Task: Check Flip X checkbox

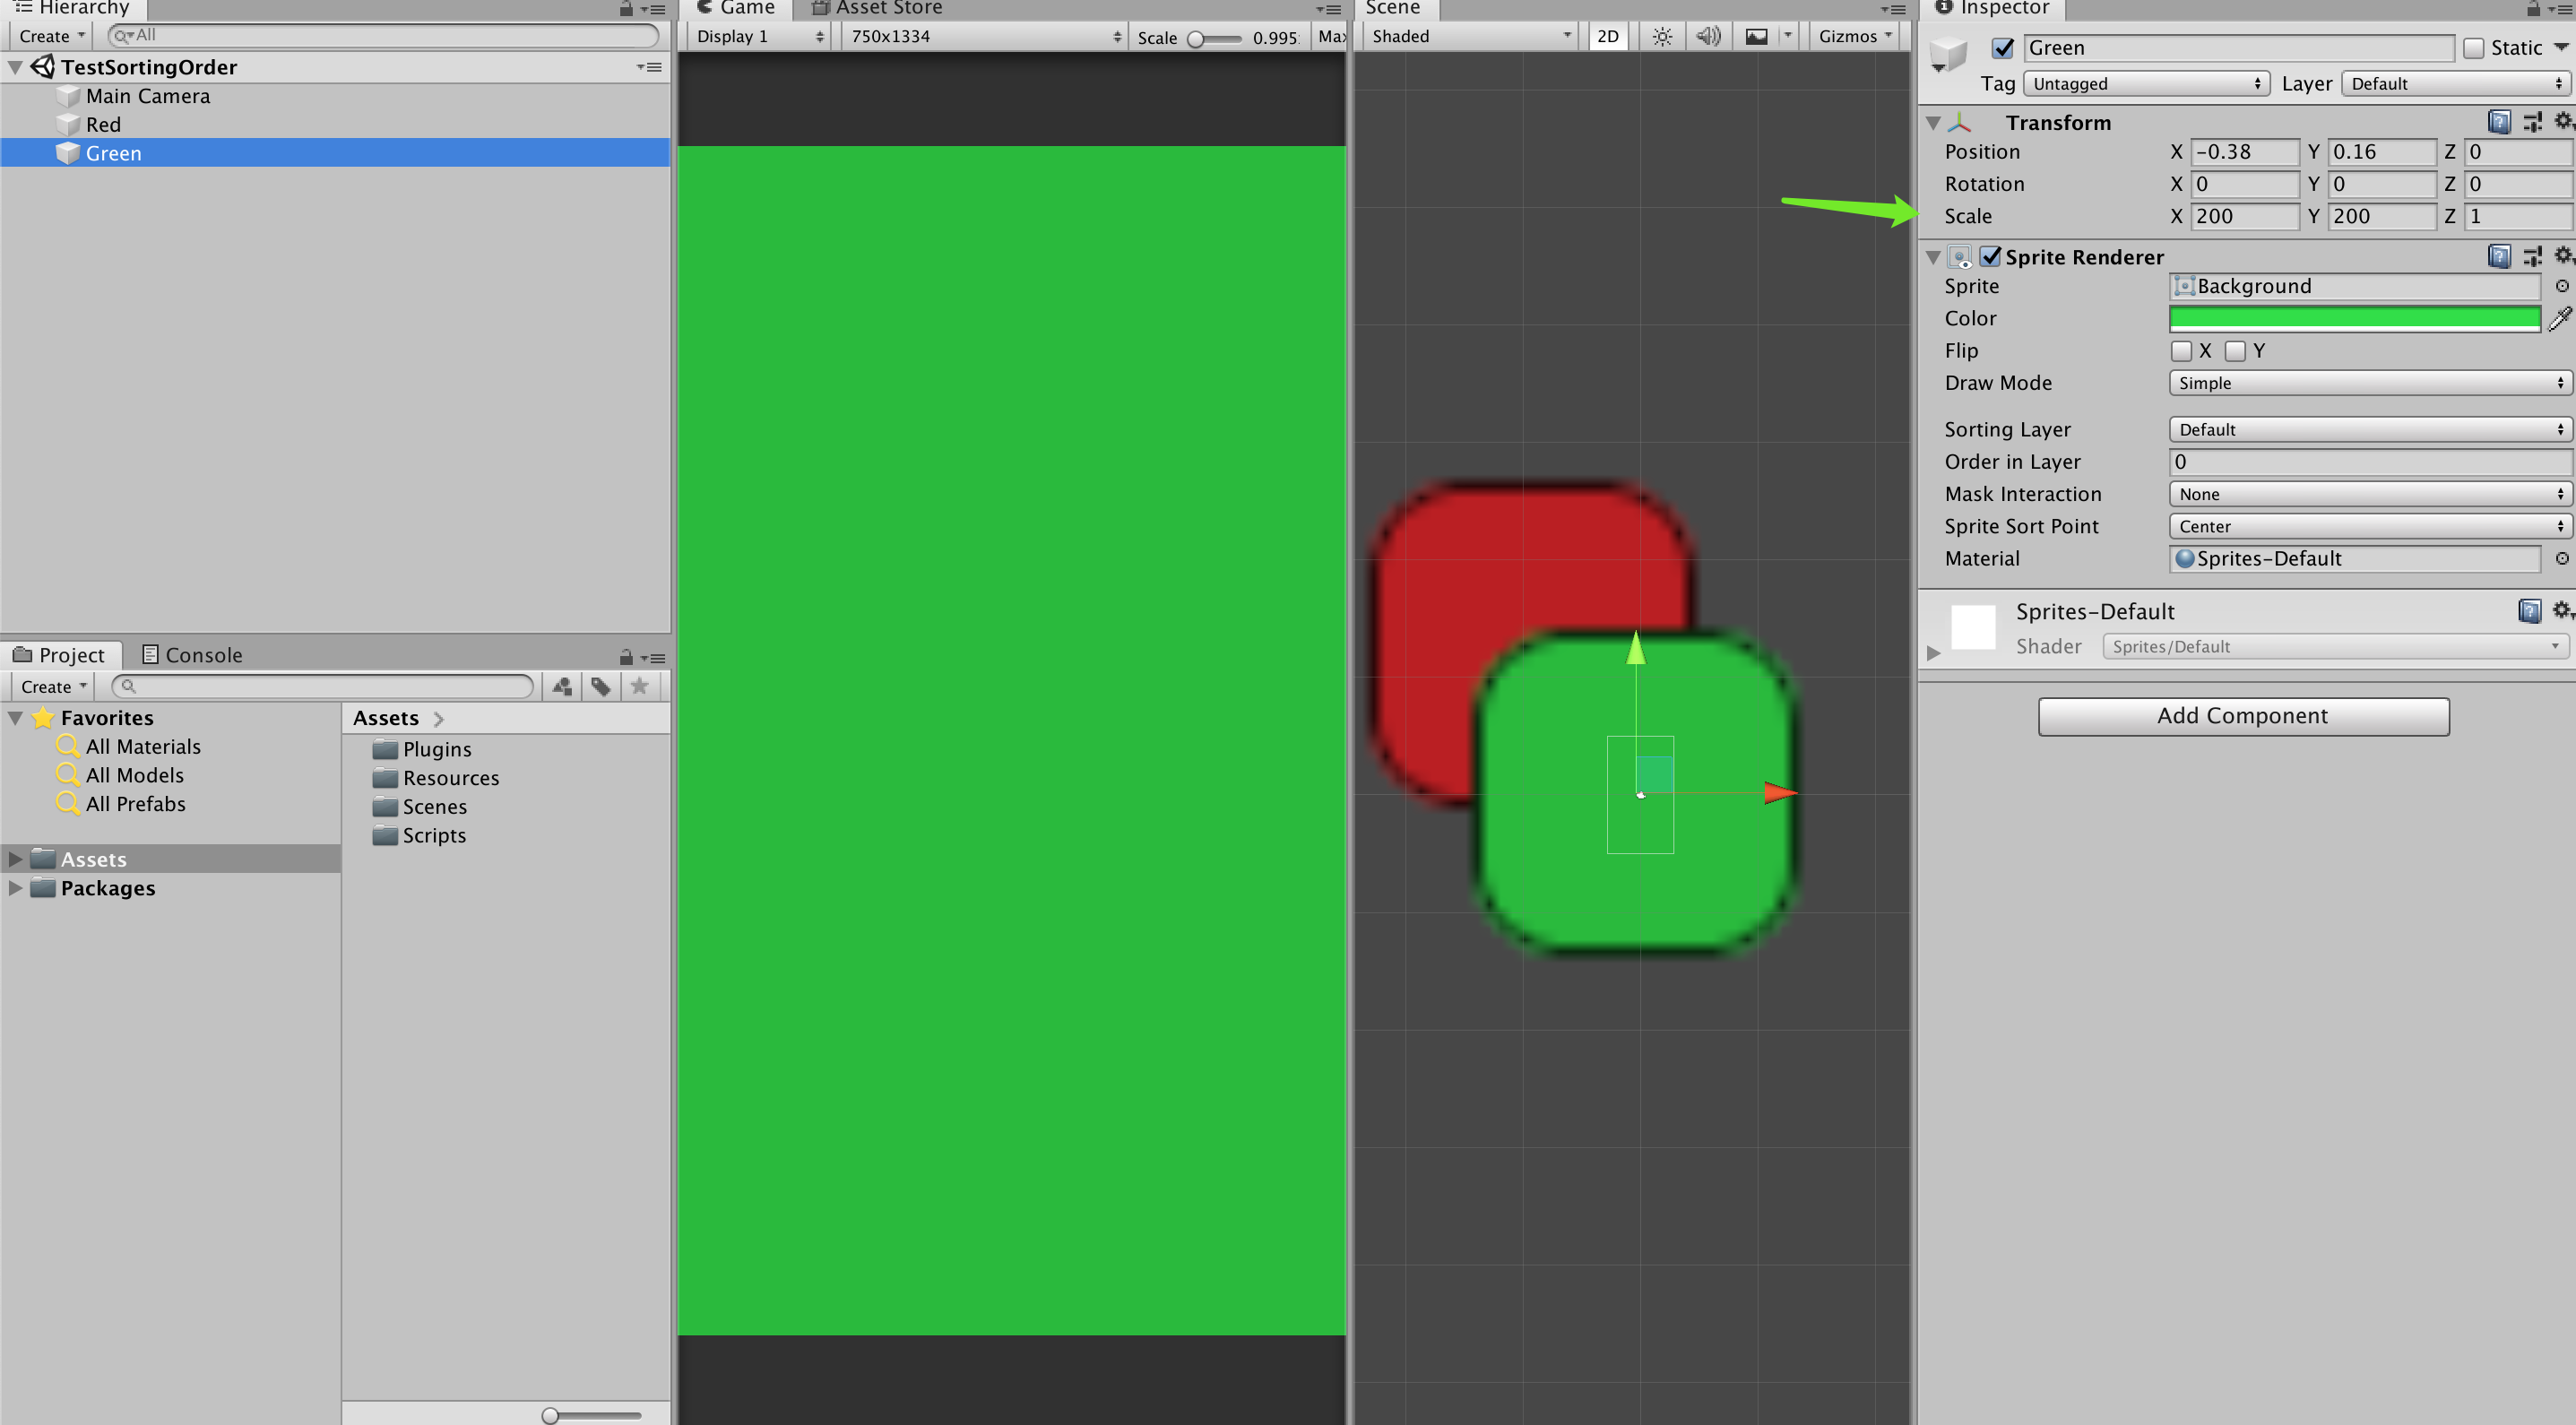Action: pos(2182,351)
